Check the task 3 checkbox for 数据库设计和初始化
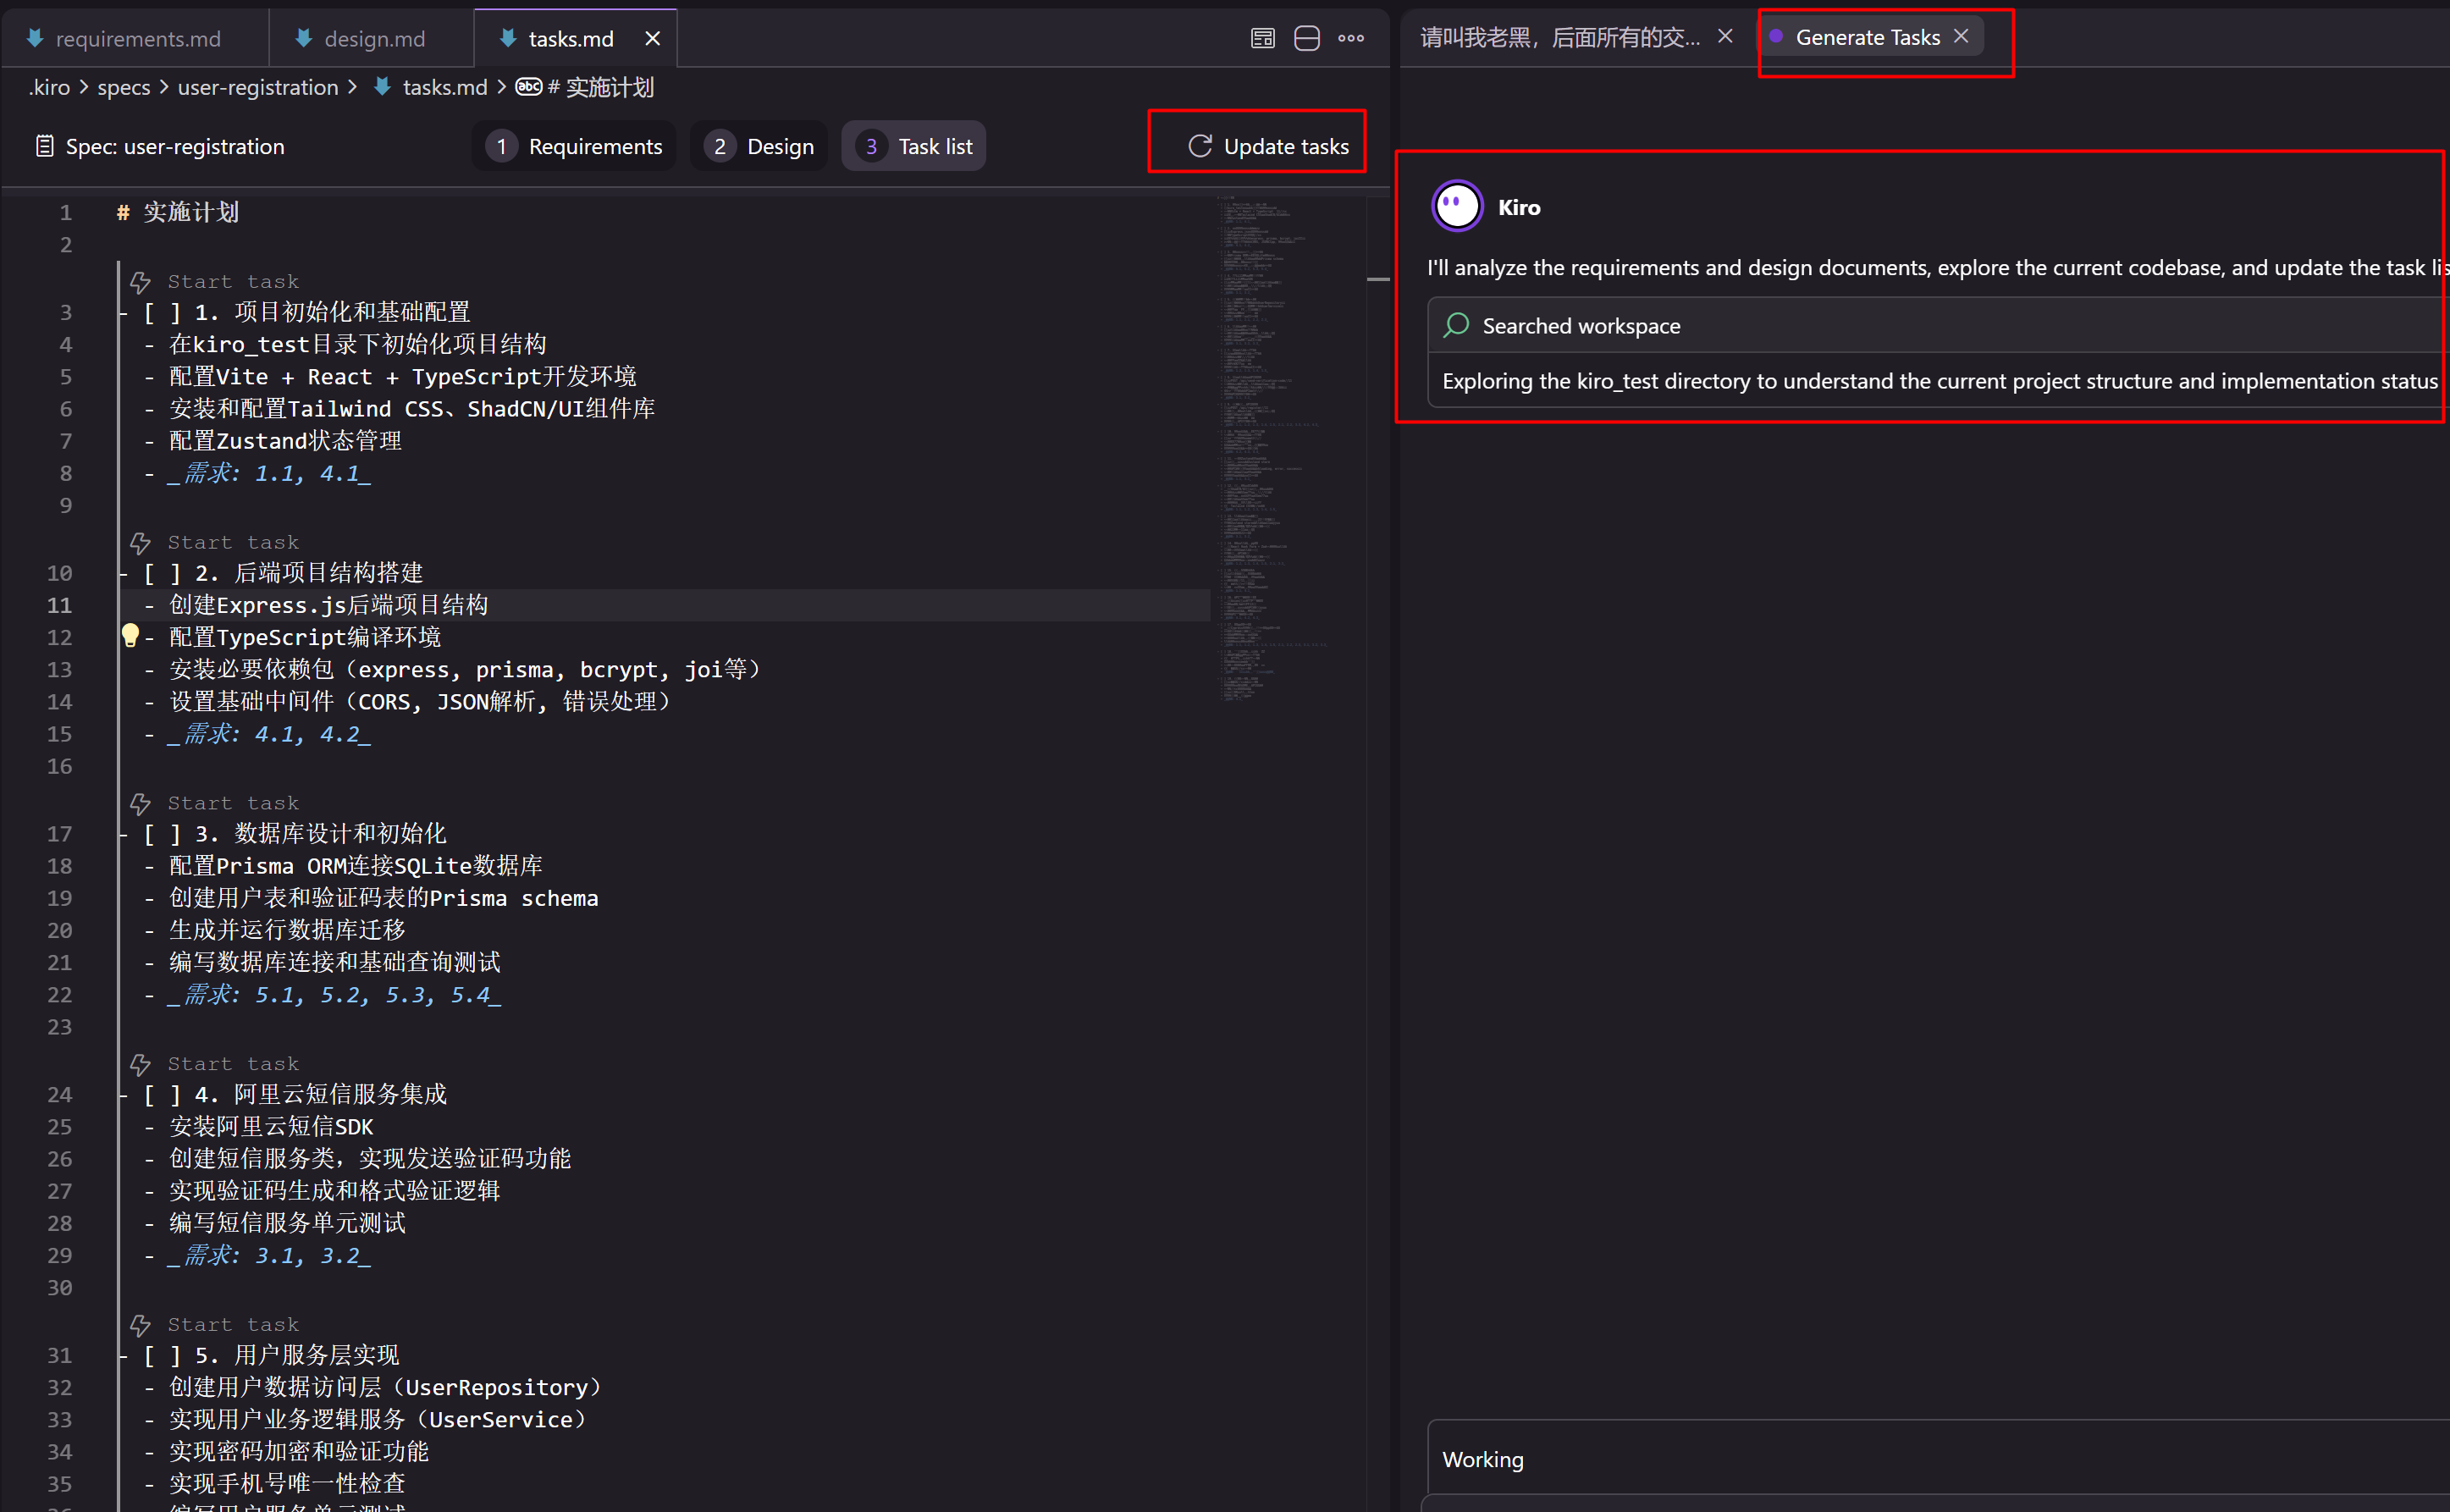Screen dimensions: 2450x1512 162,833
